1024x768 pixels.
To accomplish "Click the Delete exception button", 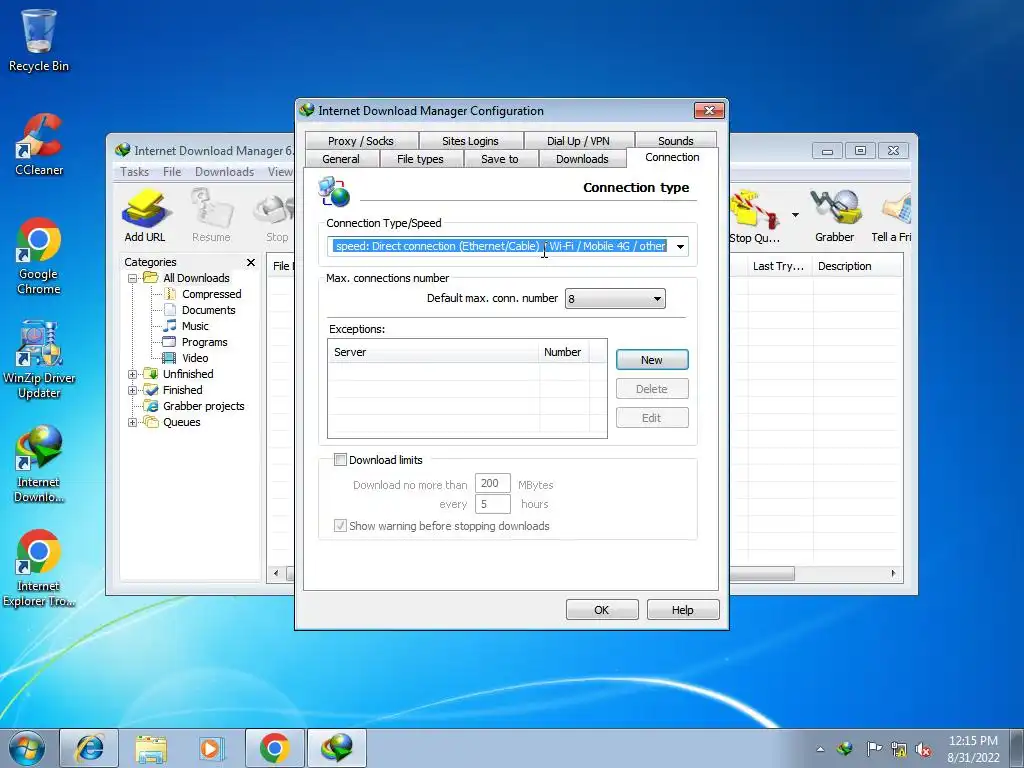I will (652, 389).
